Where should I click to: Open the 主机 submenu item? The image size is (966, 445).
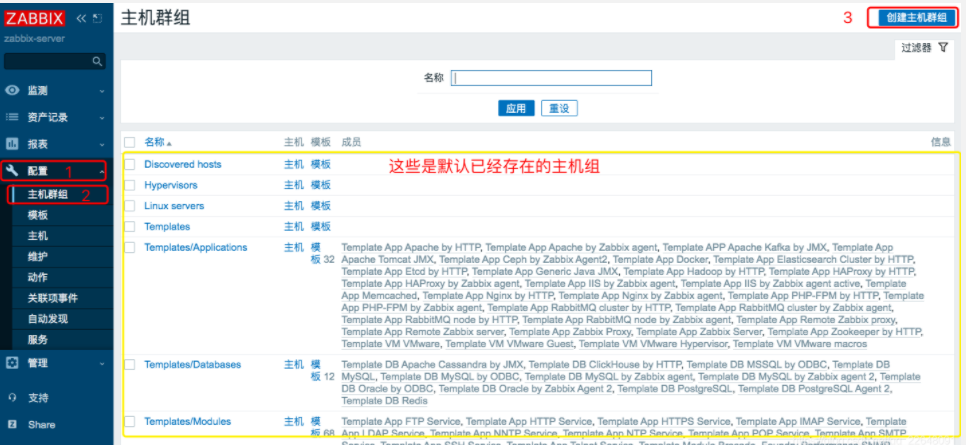coord(38,236)
